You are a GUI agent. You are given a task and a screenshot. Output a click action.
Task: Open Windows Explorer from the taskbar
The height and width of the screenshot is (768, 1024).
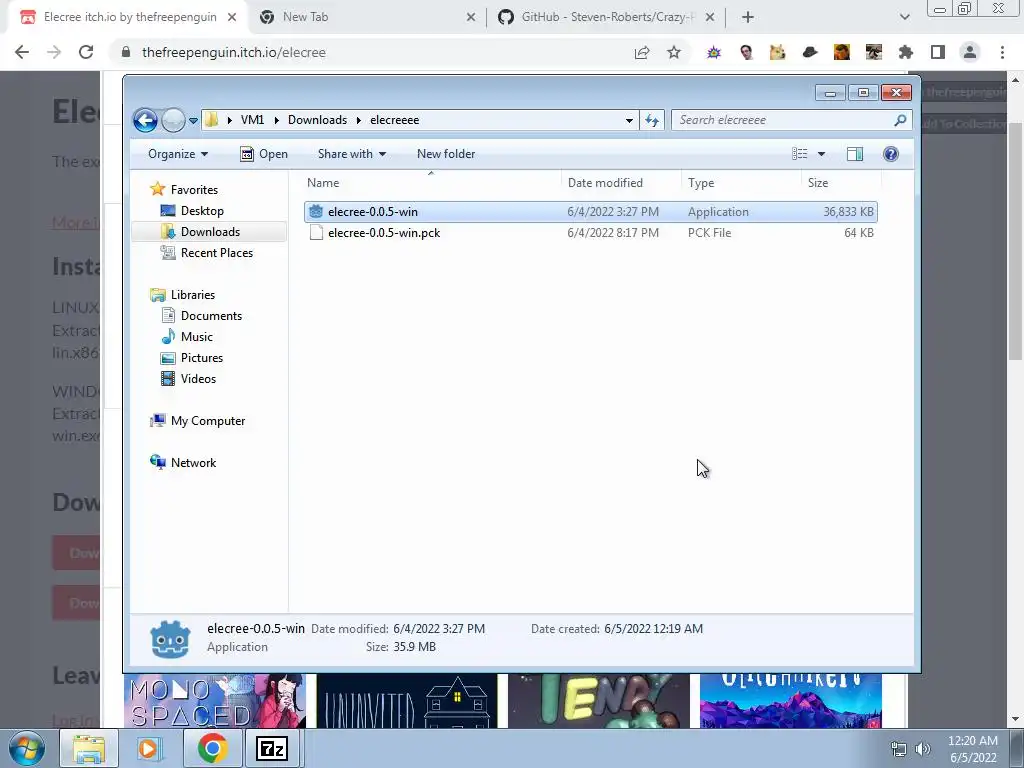89,748
